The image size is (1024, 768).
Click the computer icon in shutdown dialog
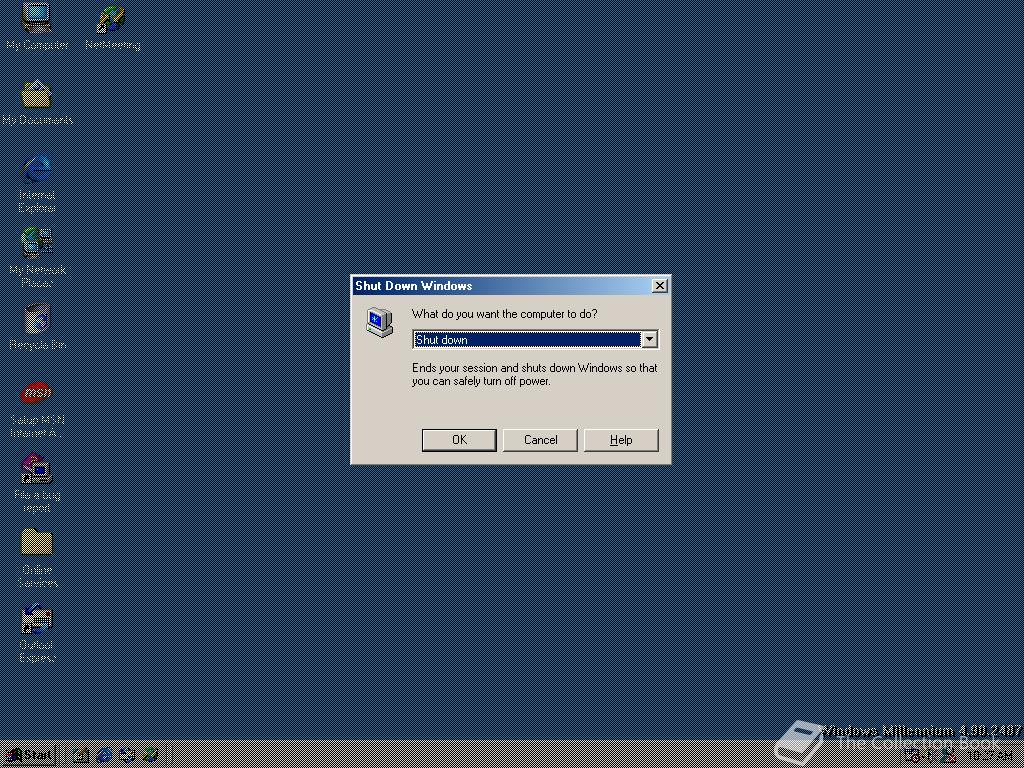[379, 322]
